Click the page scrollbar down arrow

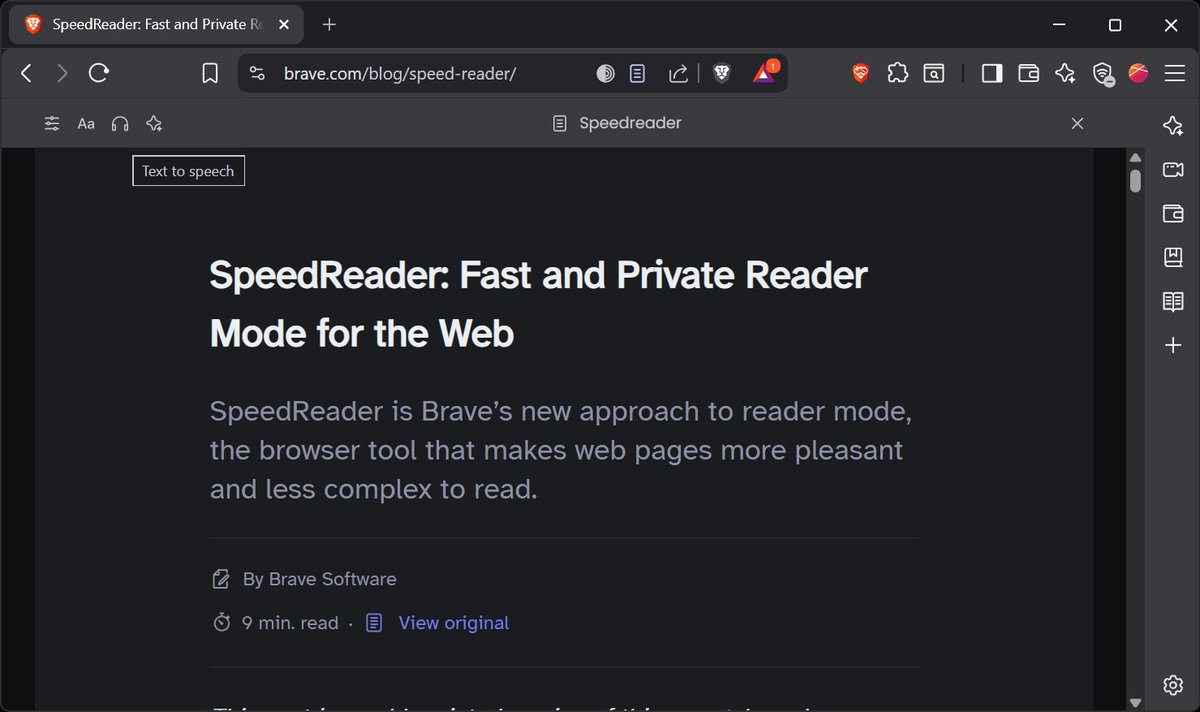[x=1135, y=702]
